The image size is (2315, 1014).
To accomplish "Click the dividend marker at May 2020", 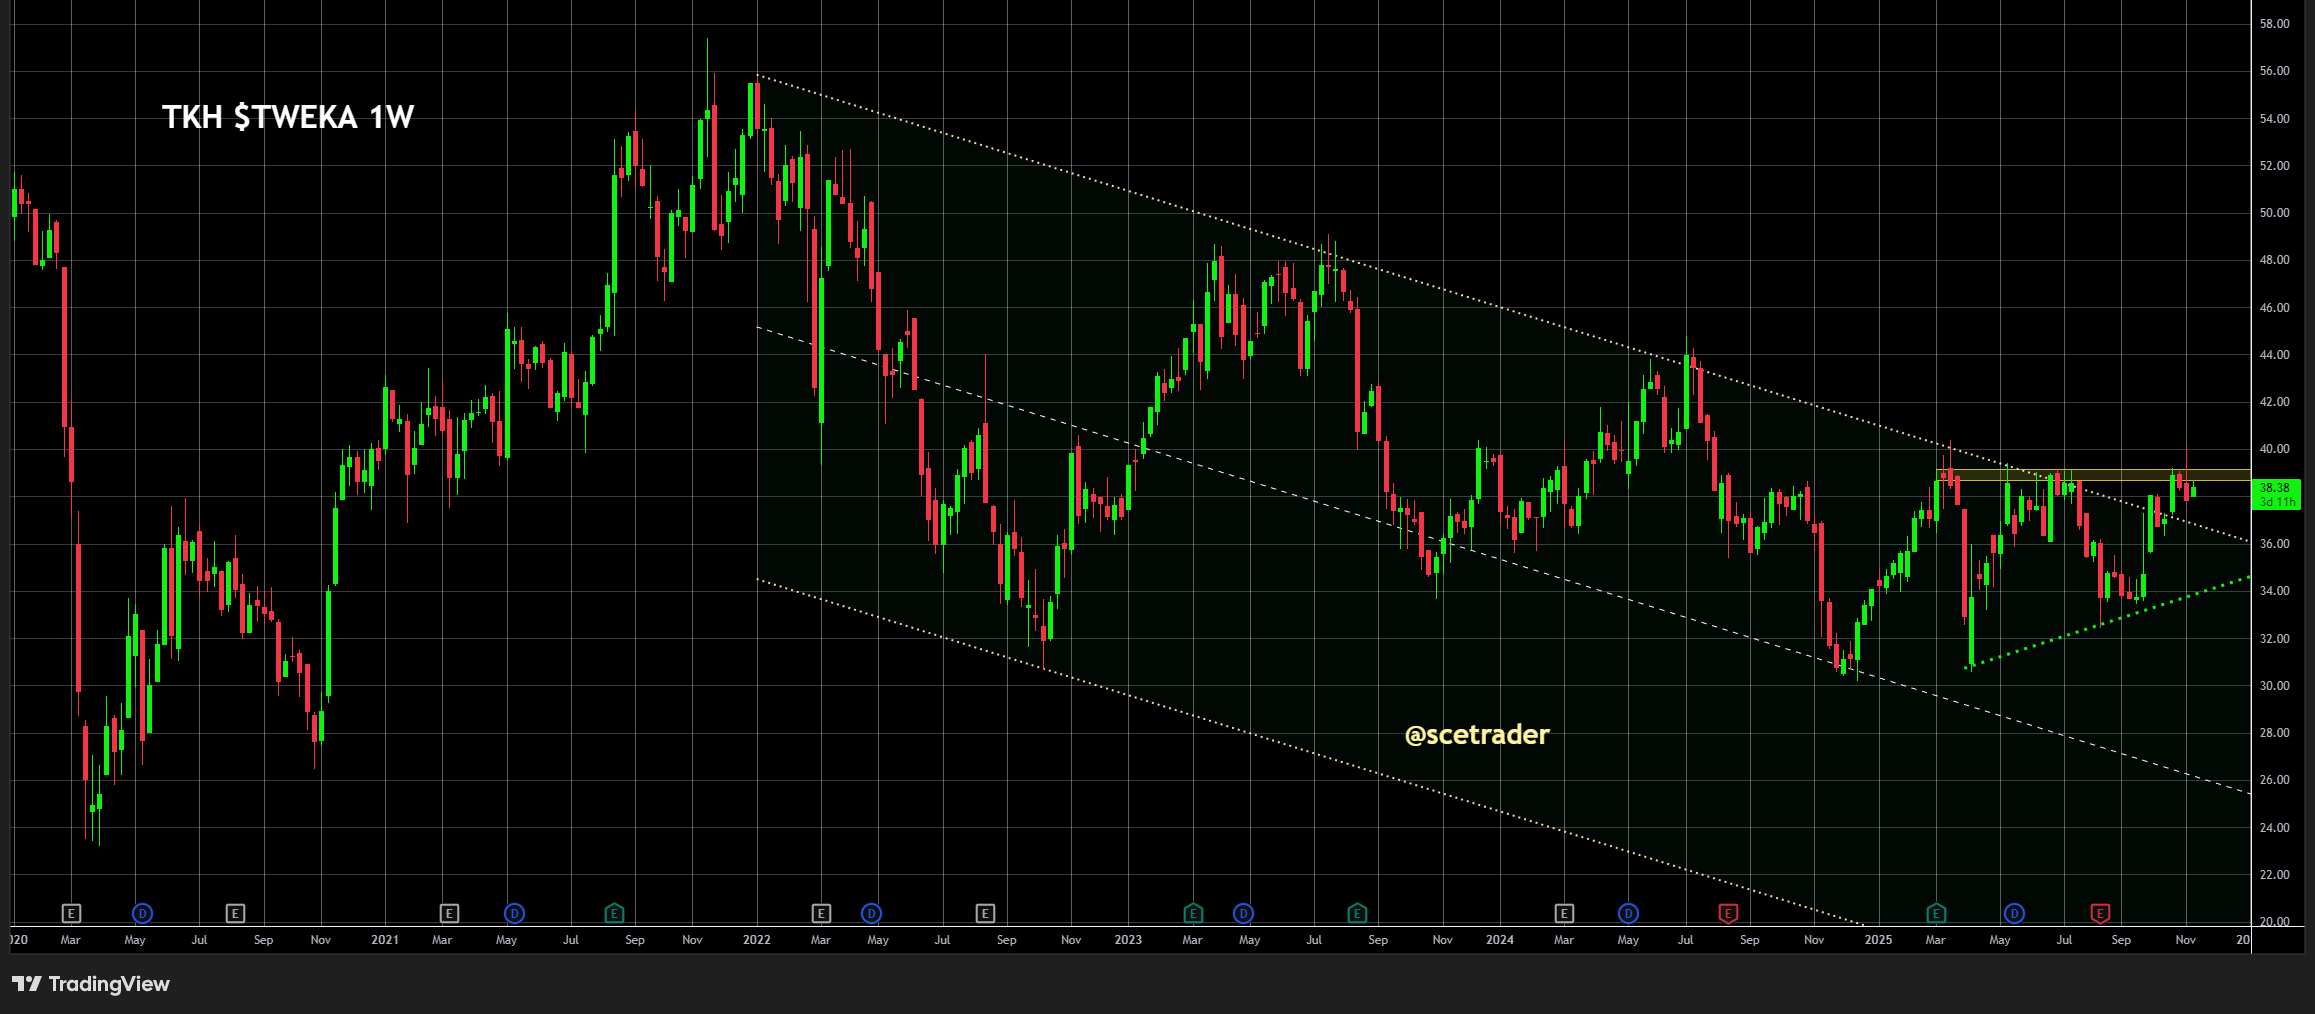I will (x=142, y=913).
